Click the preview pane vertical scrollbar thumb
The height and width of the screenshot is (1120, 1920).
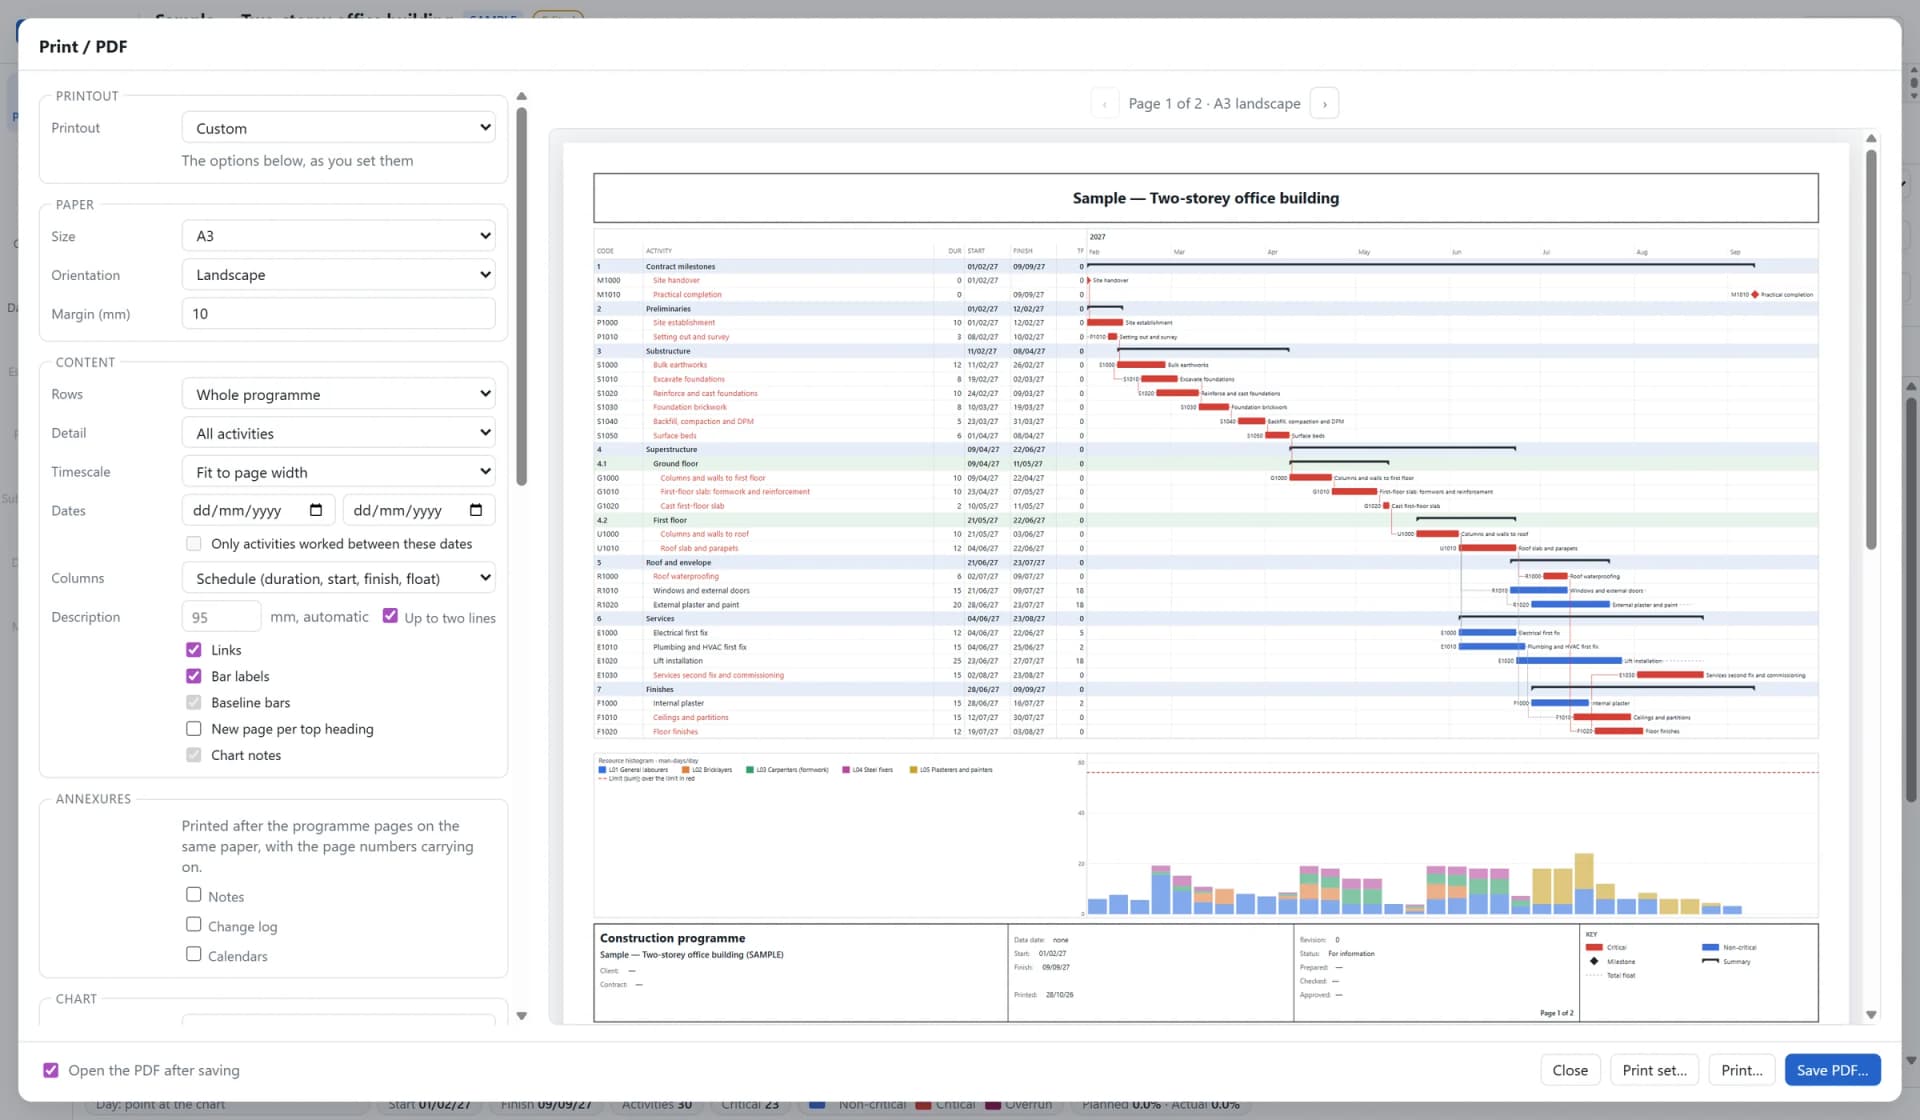[x=1871, y=349]
